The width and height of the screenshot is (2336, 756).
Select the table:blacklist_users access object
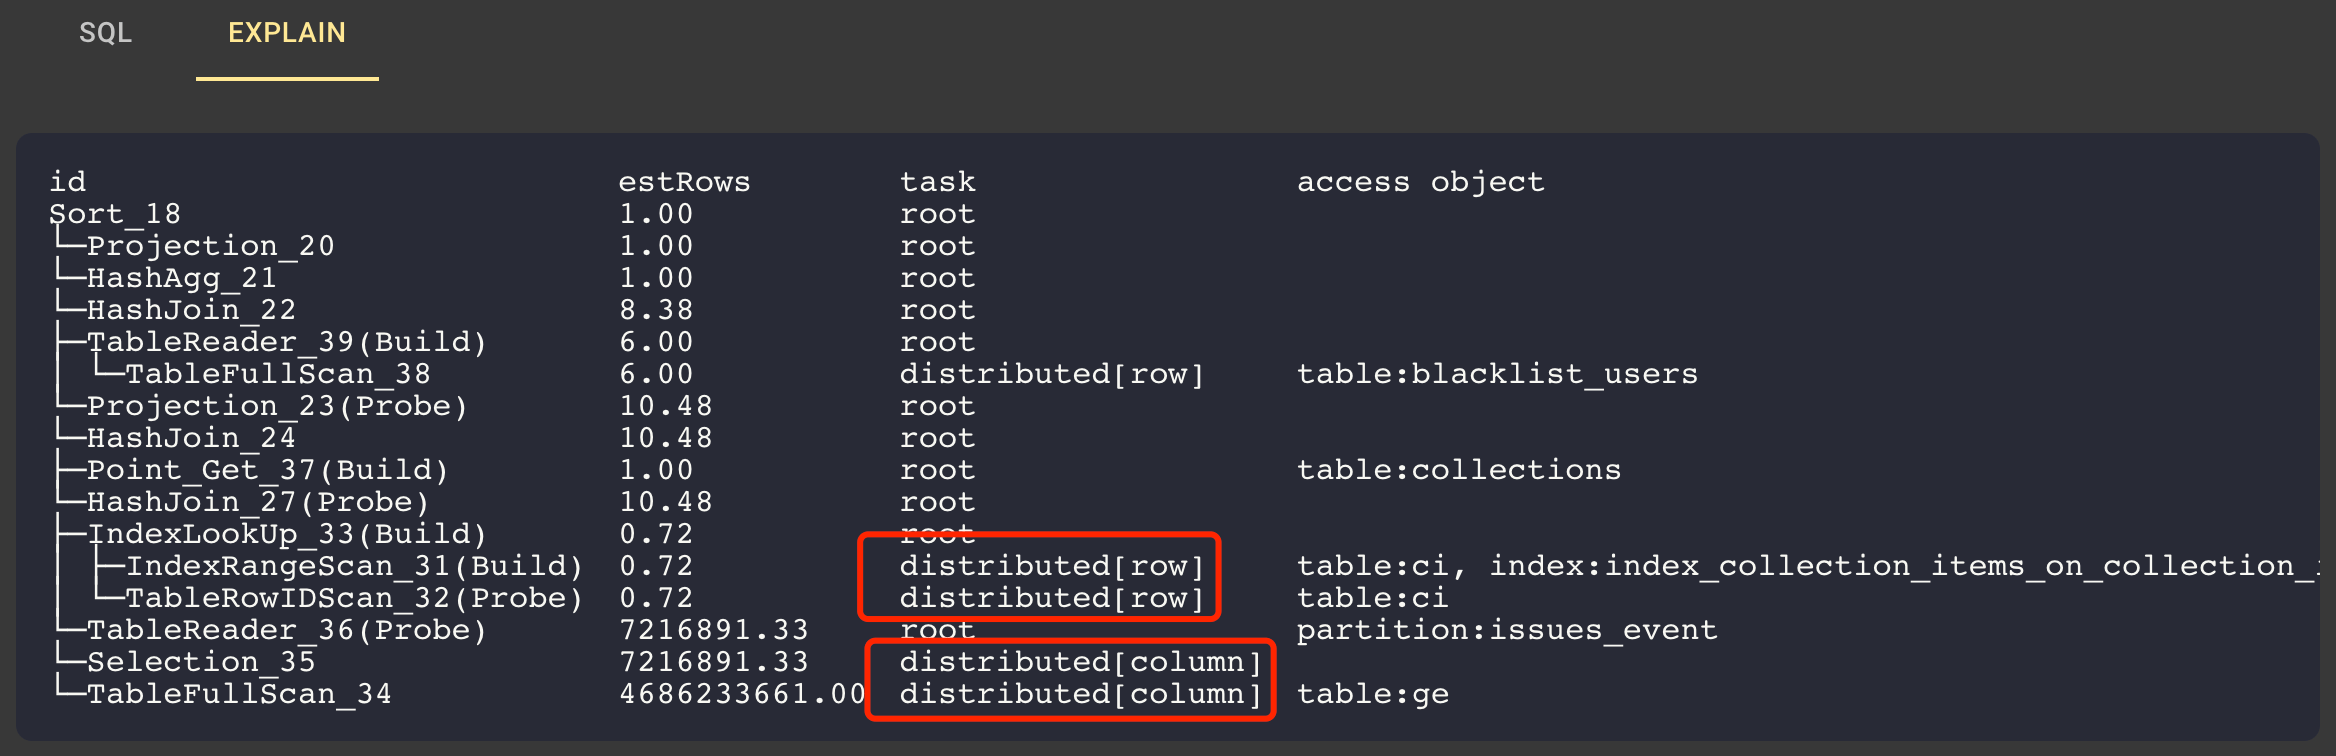coord(1496,373)
